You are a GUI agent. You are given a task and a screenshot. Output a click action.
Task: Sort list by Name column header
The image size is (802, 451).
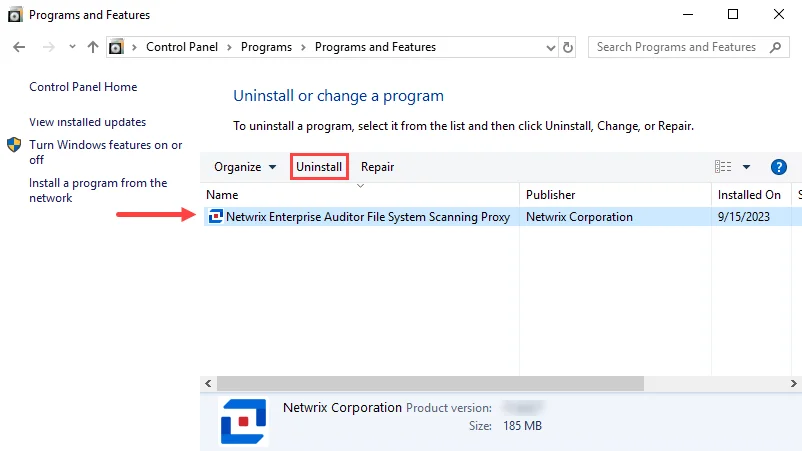click(361, 195)
